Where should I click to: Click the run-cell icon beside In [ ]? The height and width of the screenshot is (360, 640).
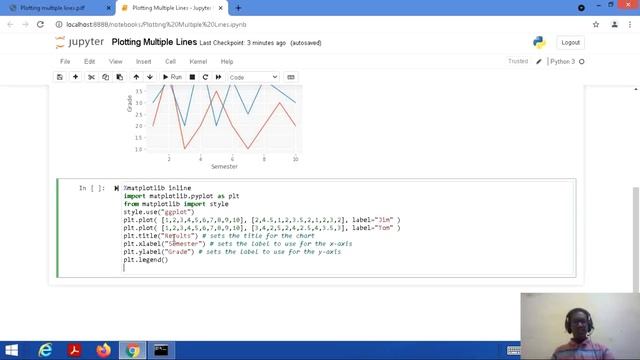coord(116,188)
